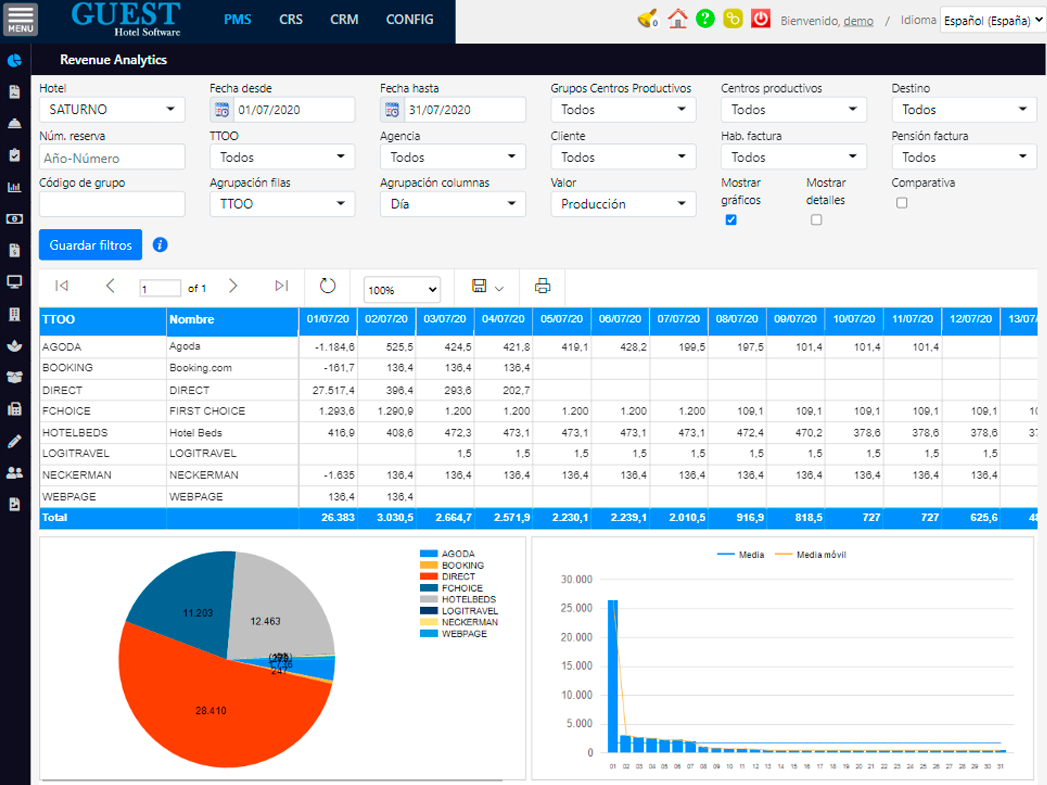1047x785 pixels.
Task: Refresh the report with the circular arrow
Action: [327, 286]
